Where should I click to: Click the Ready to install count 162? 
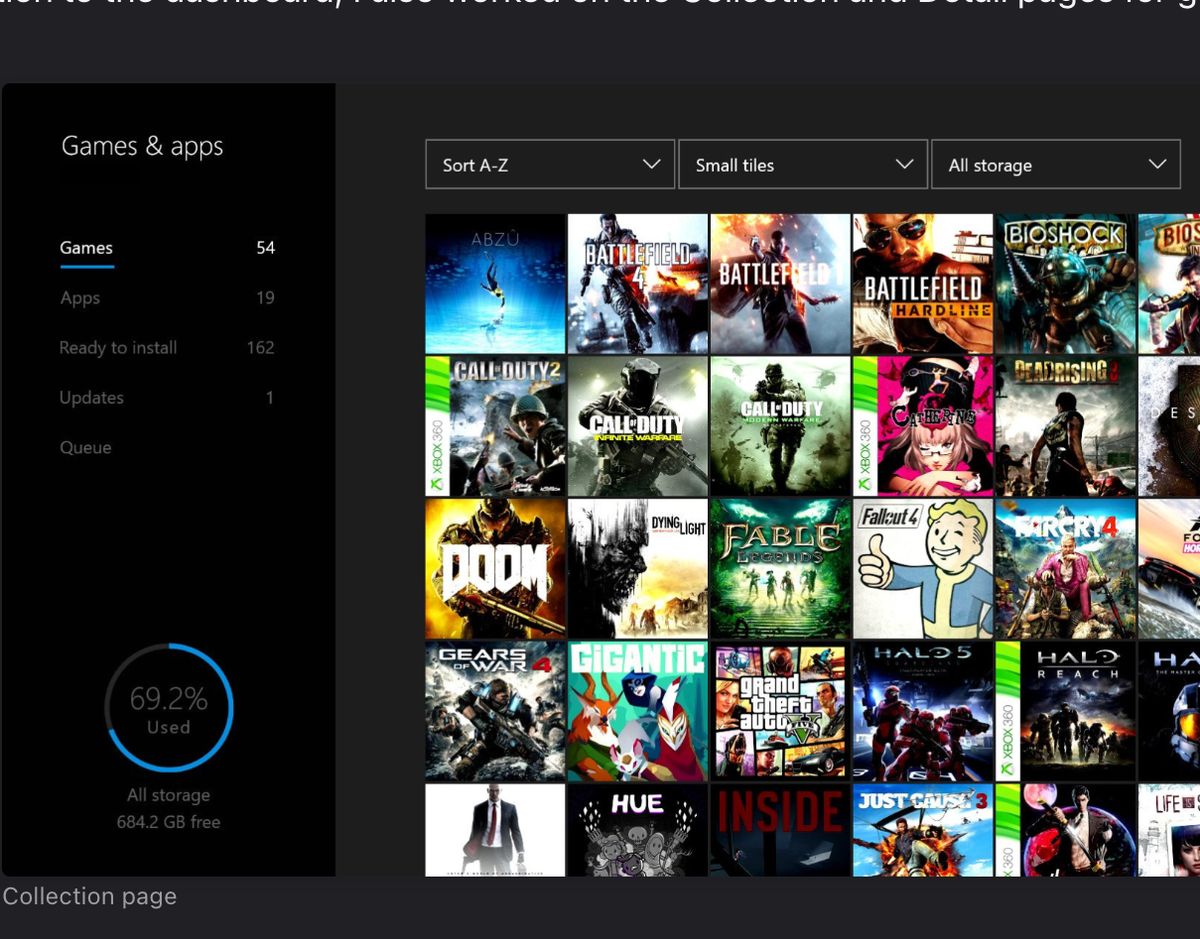click(x=260, y=348)
